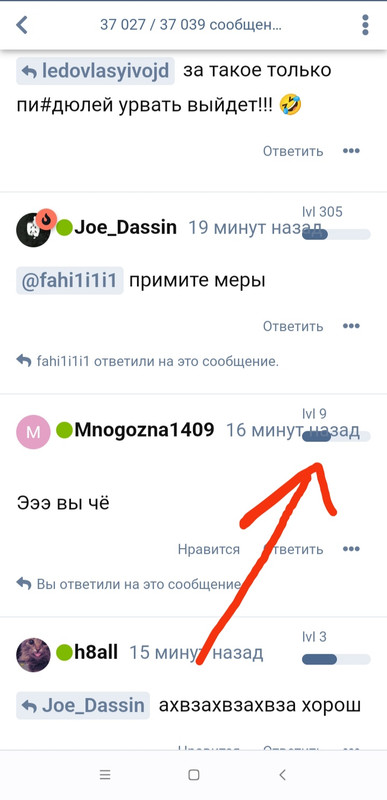Tap Ответить under the top message

tap(293, 151)
